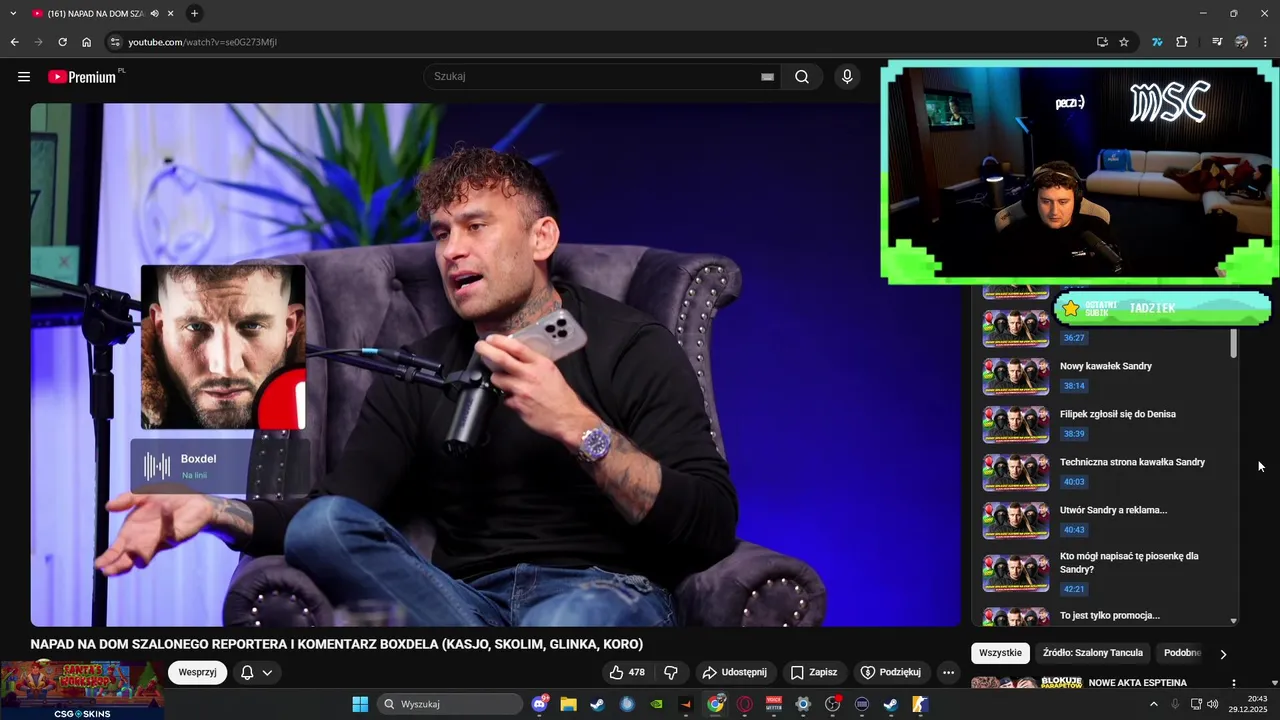Click the 40:03 chapter timestamp
Viewport: 1280px width, 720px height.
(1074, 482)
